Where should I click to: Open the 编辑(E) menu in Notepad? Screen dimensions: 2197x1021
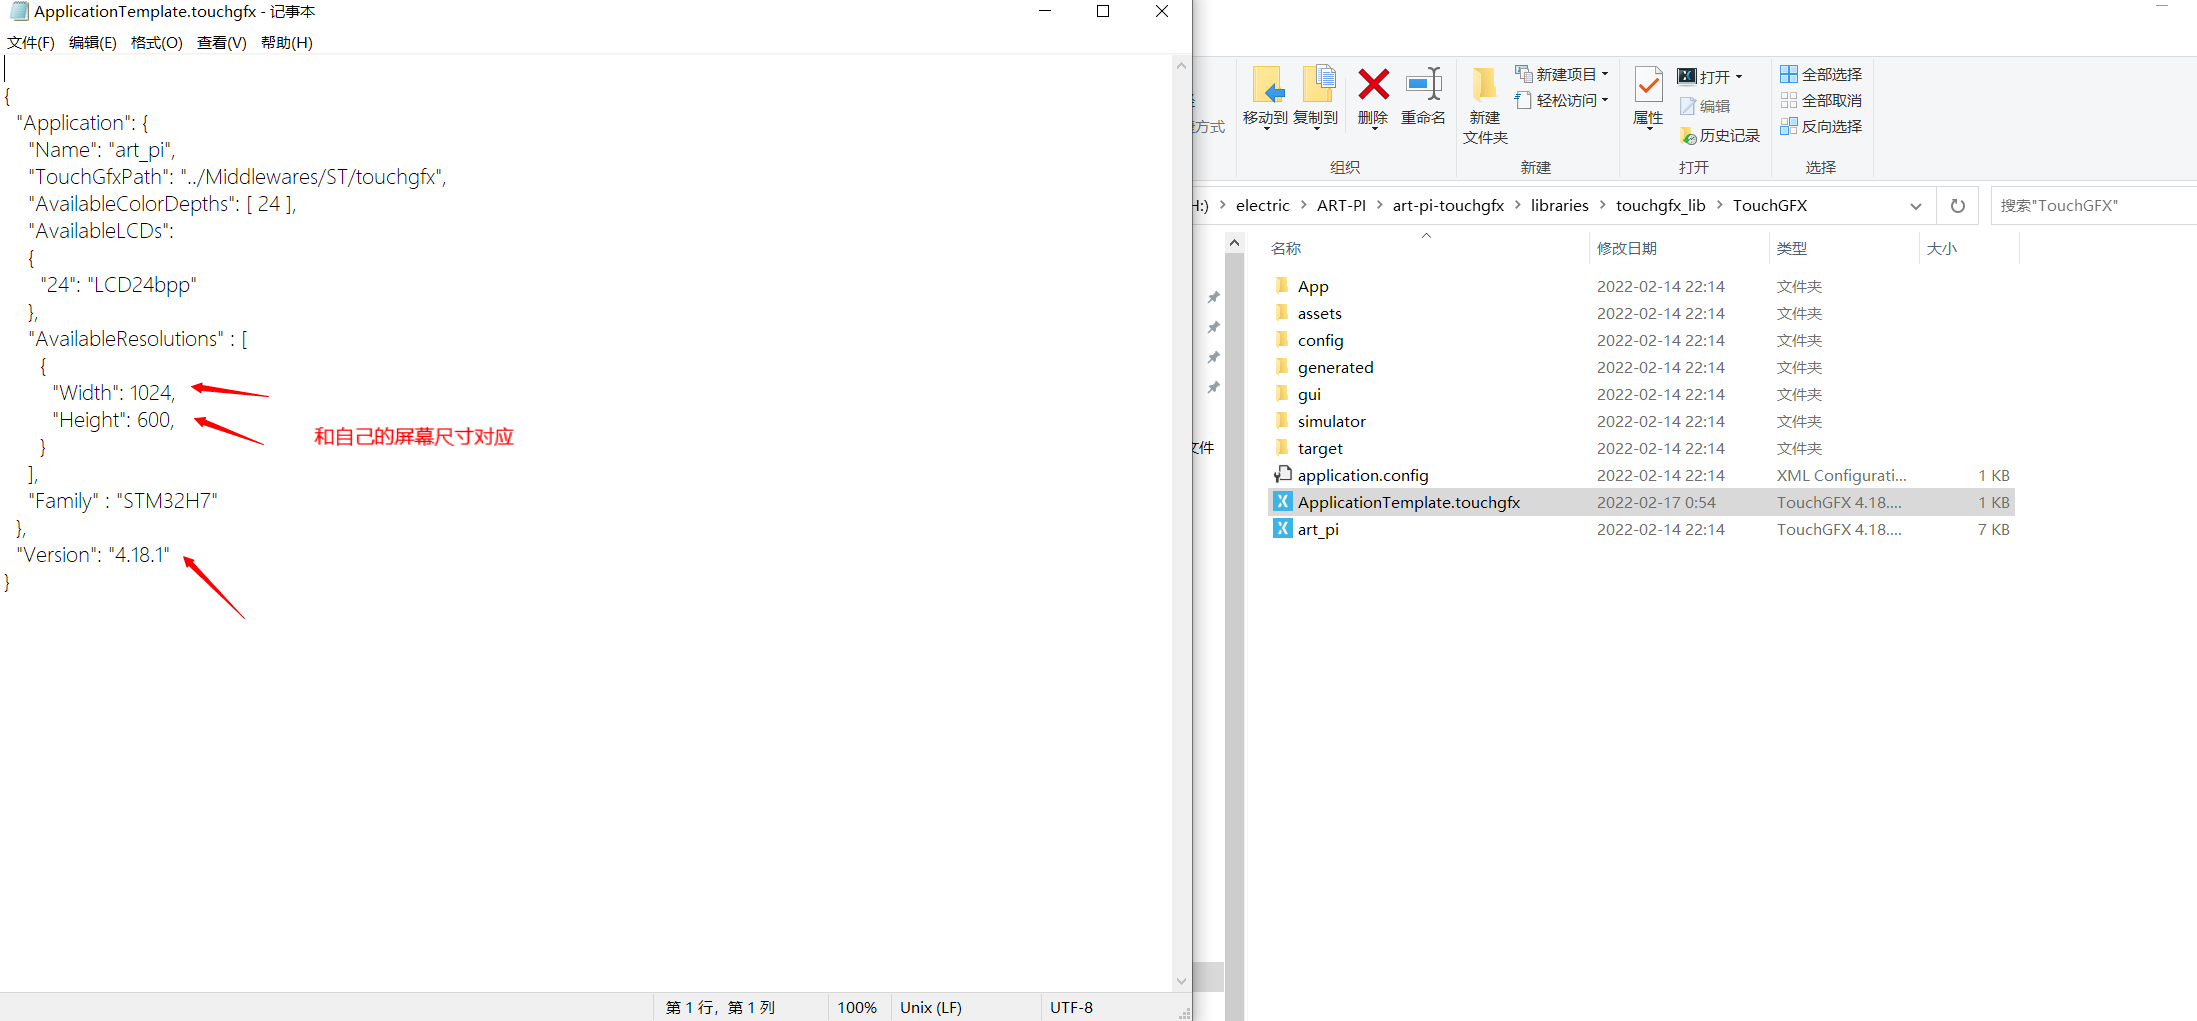[92, 42]
